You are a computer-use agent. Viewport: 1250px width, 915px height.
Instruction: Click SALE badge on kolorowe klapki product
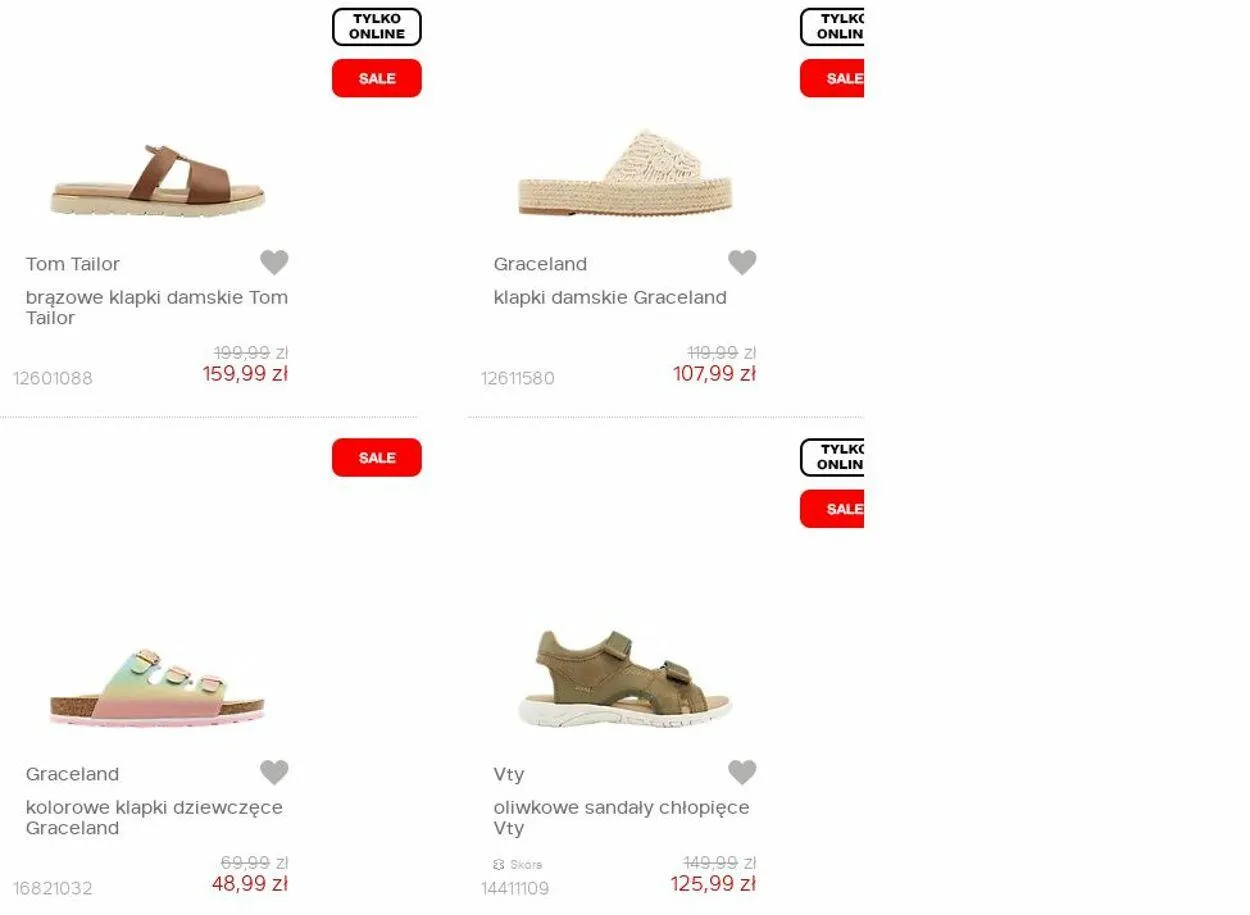[377, 457]
